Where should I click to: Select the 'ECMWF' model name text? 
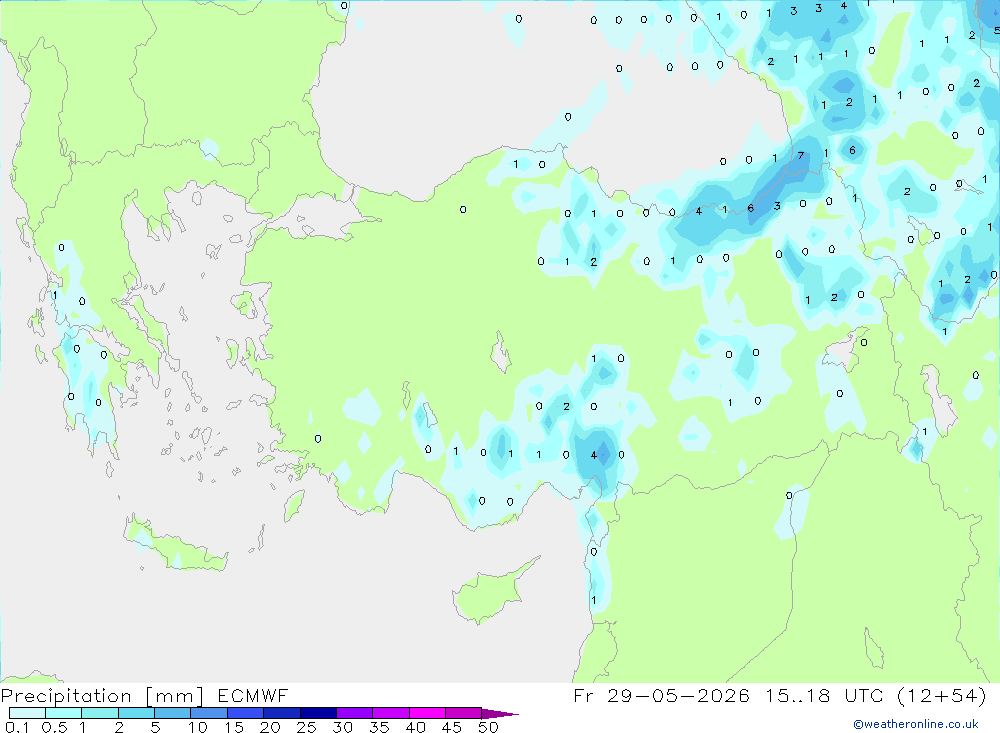coord(253,696)
